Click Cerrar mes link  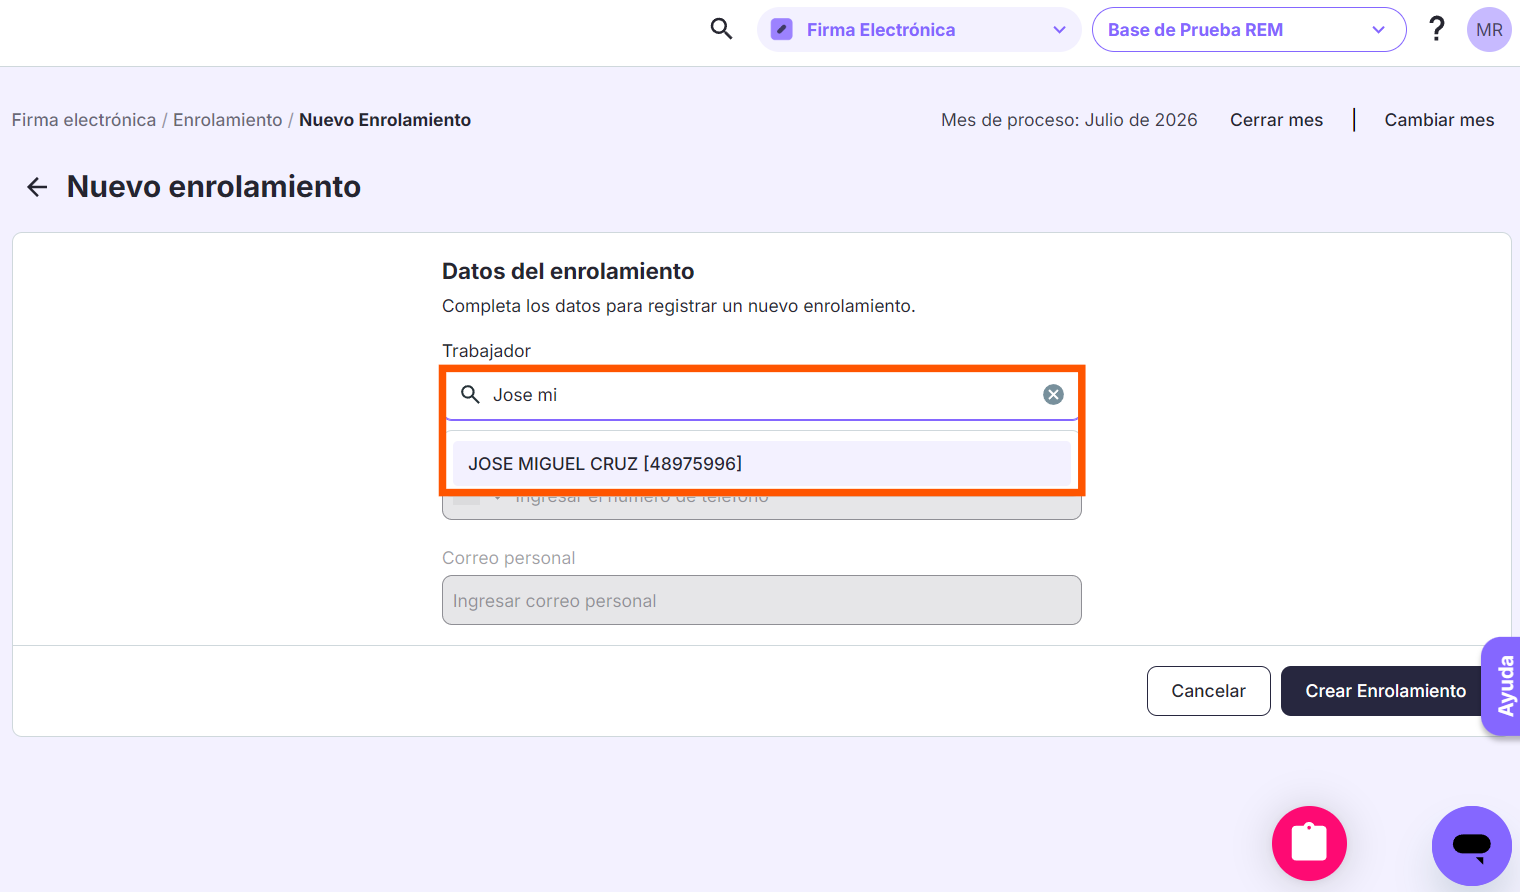[x=1276, y=120]
